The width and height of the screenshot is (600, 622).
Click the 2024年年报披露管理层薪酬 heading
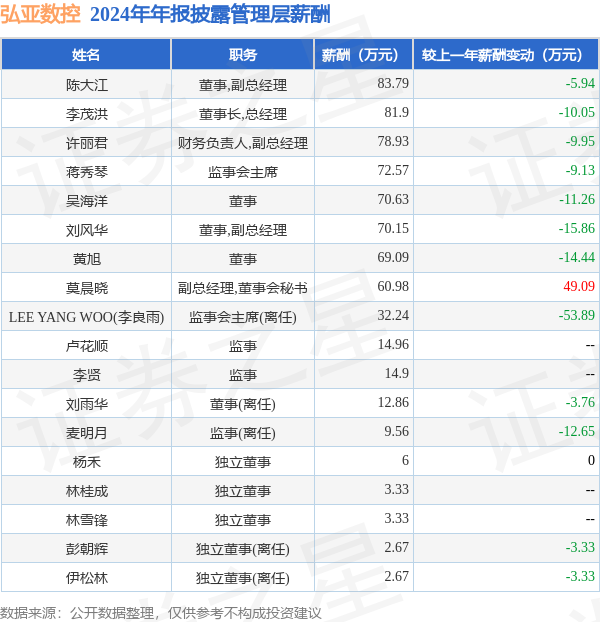(210, 15)
